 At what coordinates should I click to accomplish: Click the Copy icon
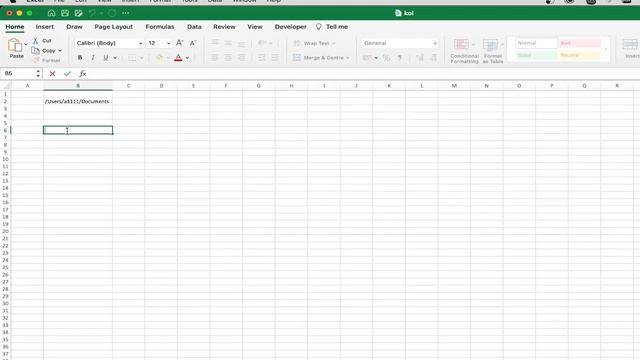[36, 51]
